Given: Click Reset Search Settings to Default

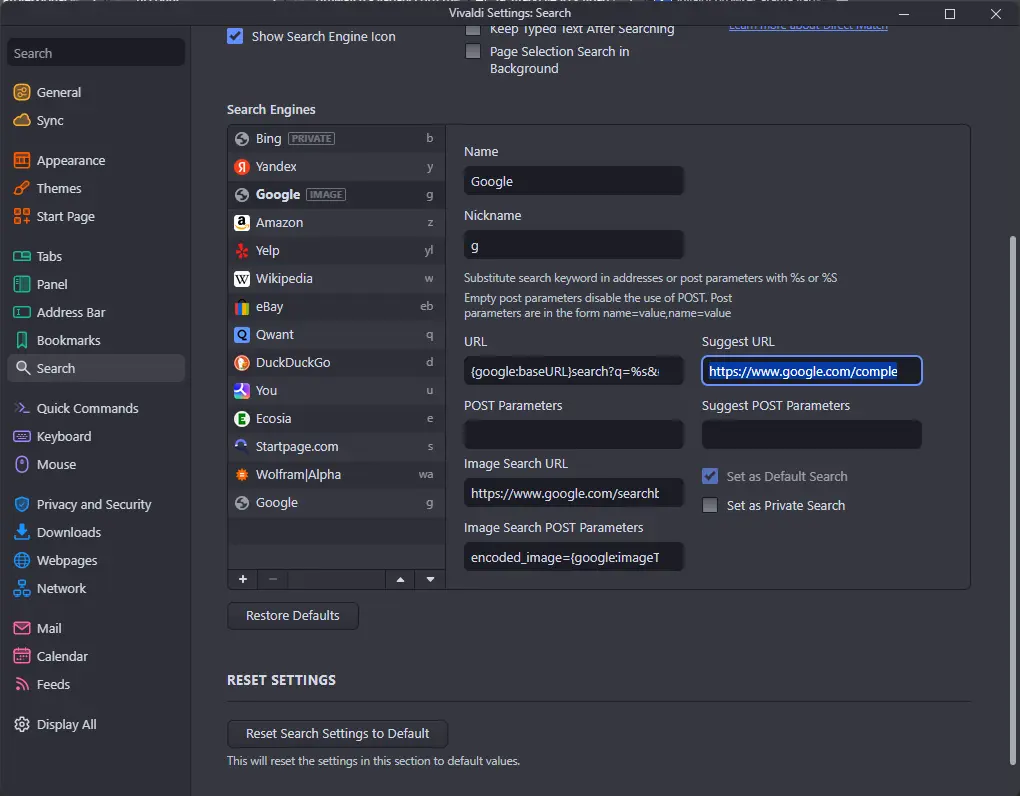Looking at the screenshot, I should click(337, 734).
